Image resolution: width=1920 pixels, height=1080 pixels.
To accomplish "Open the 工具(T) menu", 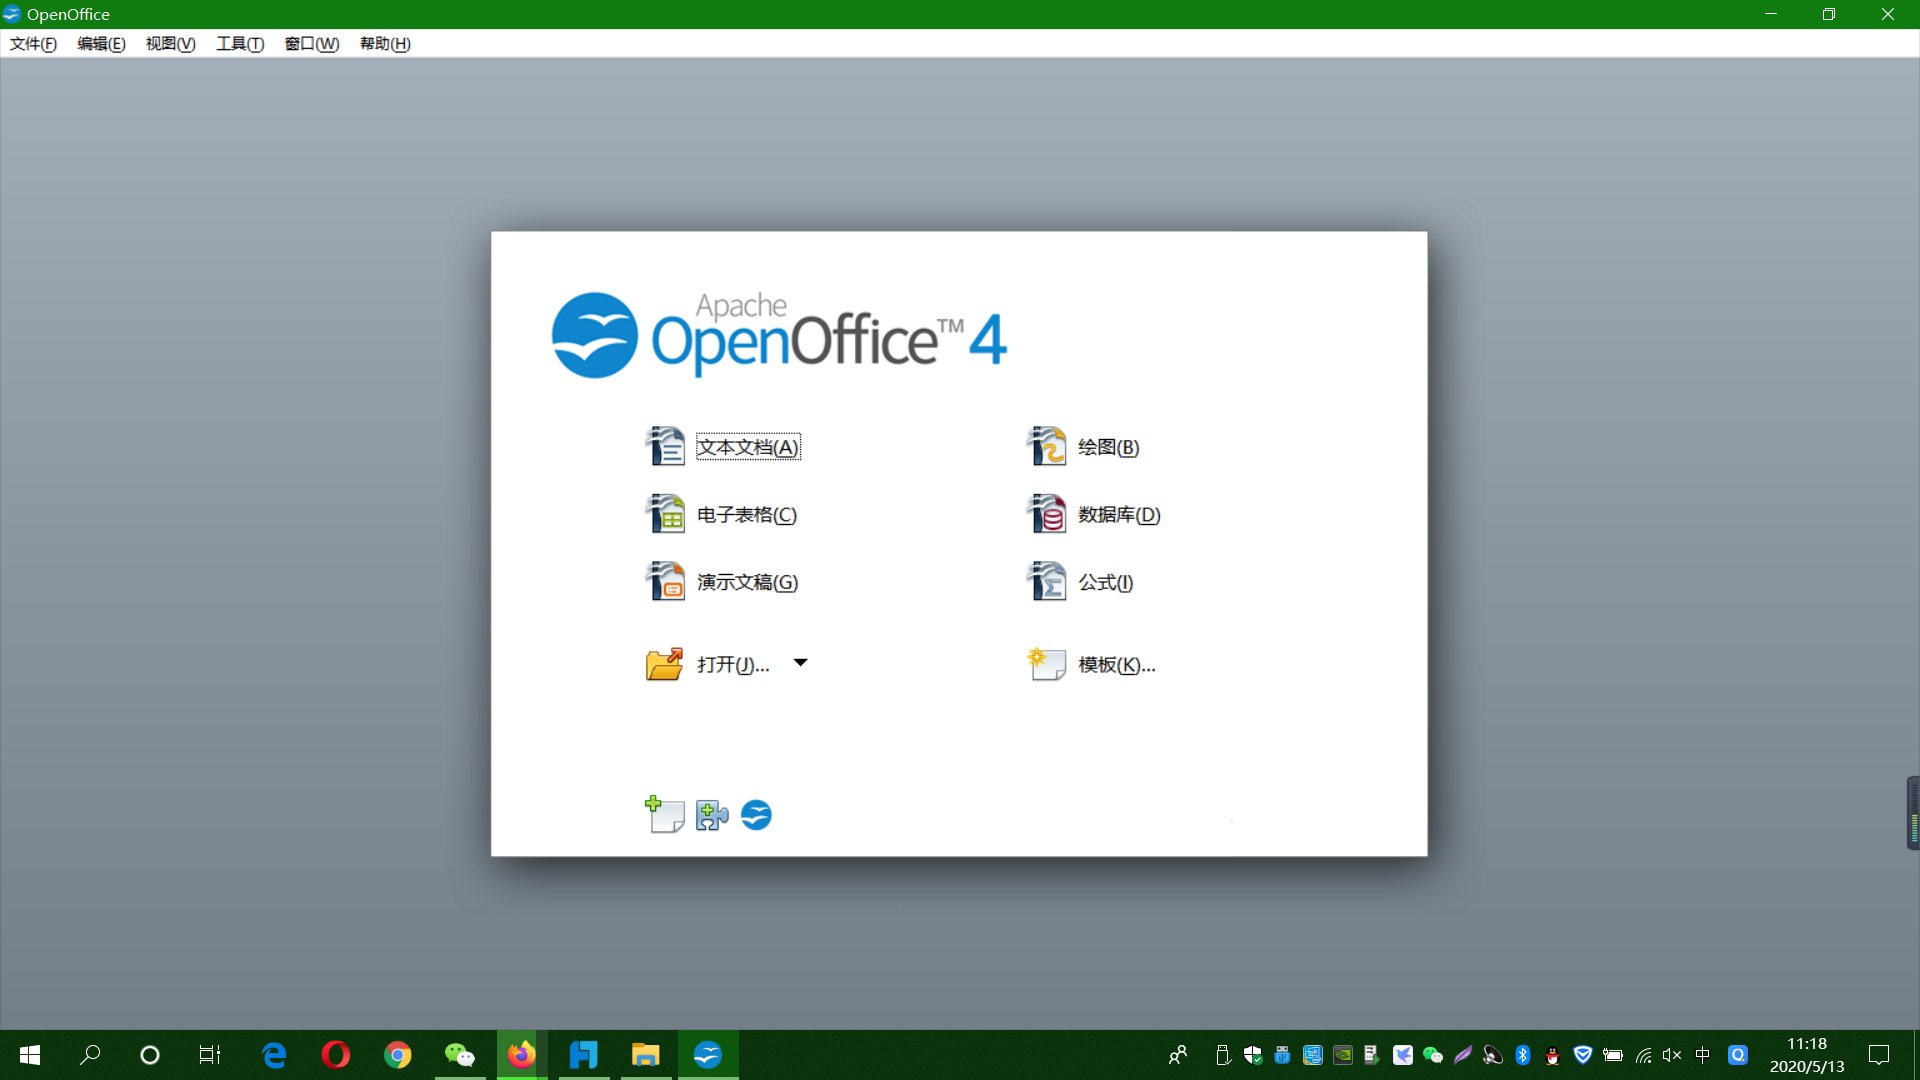I will 240,44.
